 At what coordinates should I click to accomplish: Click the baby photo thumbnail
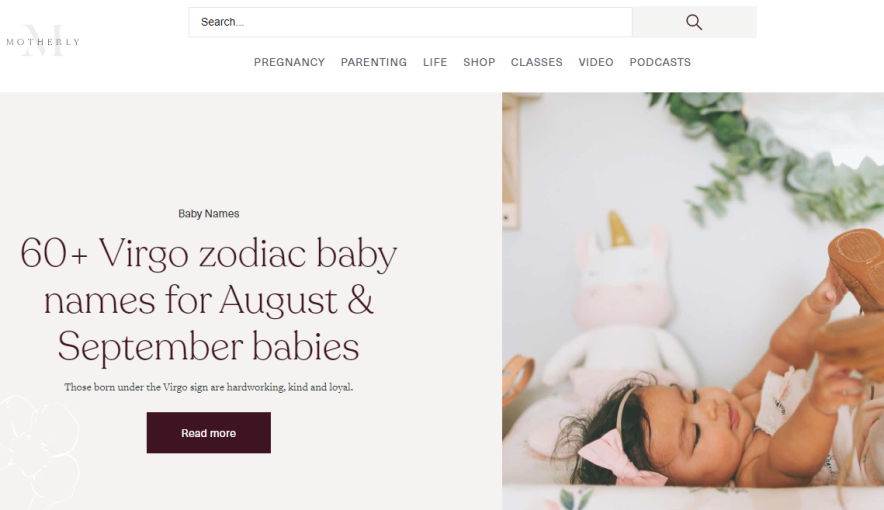(693, 301)
